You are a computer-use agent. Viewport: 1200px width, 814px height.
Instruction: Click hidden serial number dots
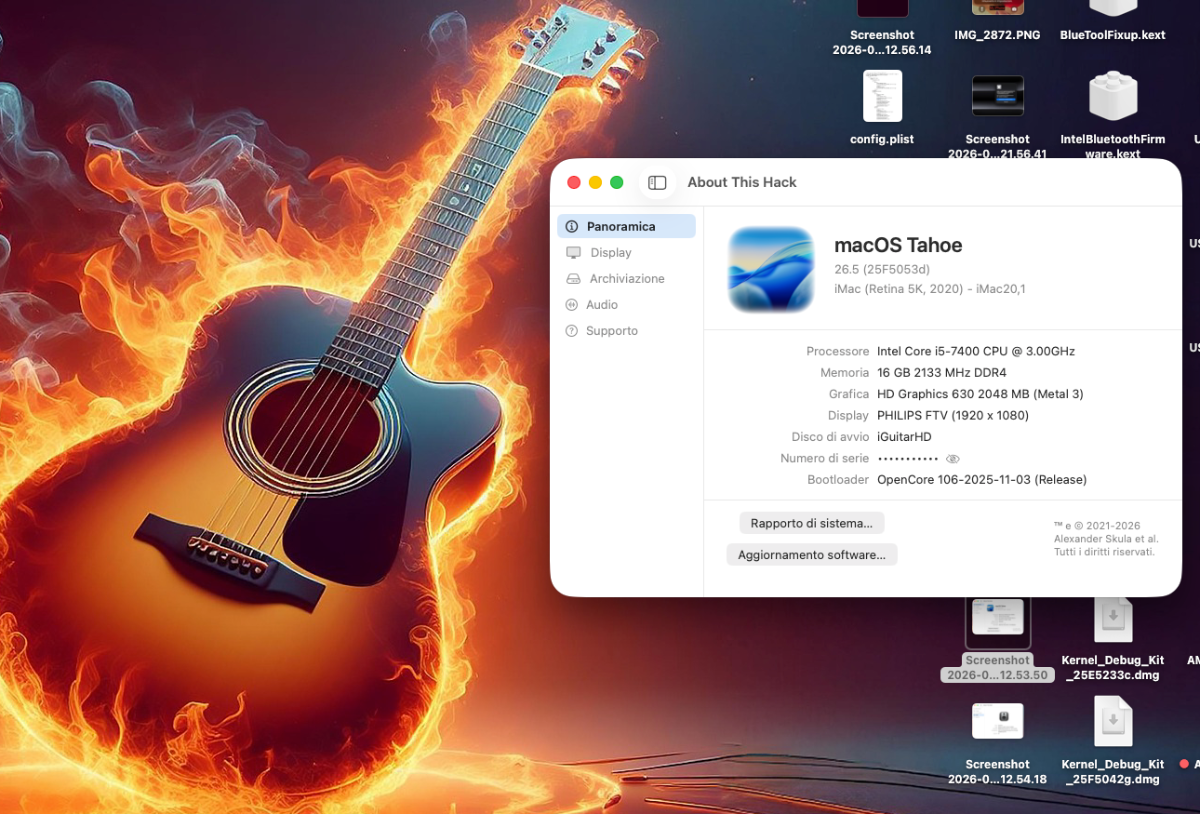pyautogui.click(x=908, y=458)
